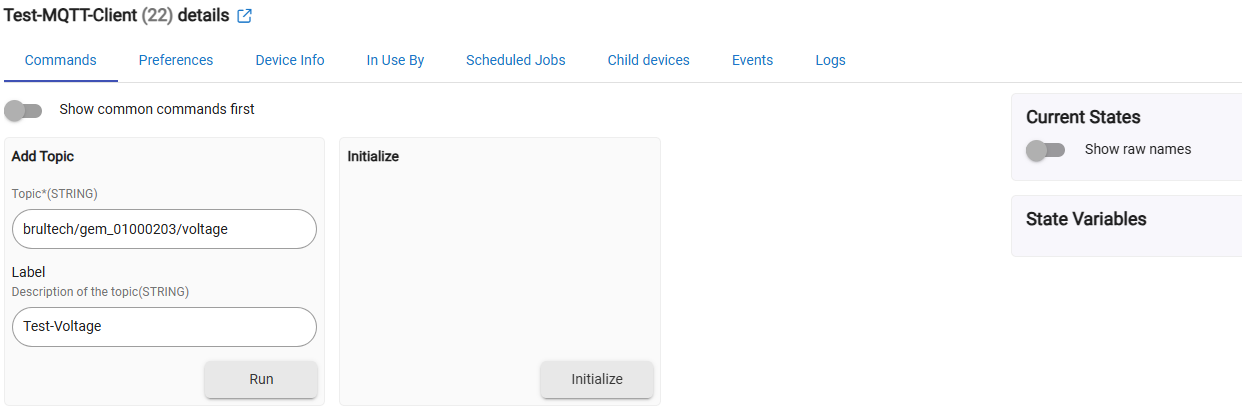Image resolution: width=1242 pixels, height=418 pixels.
Task: Go to the Device Info tab
Action: pyautogui.click(x=290, y=60)
